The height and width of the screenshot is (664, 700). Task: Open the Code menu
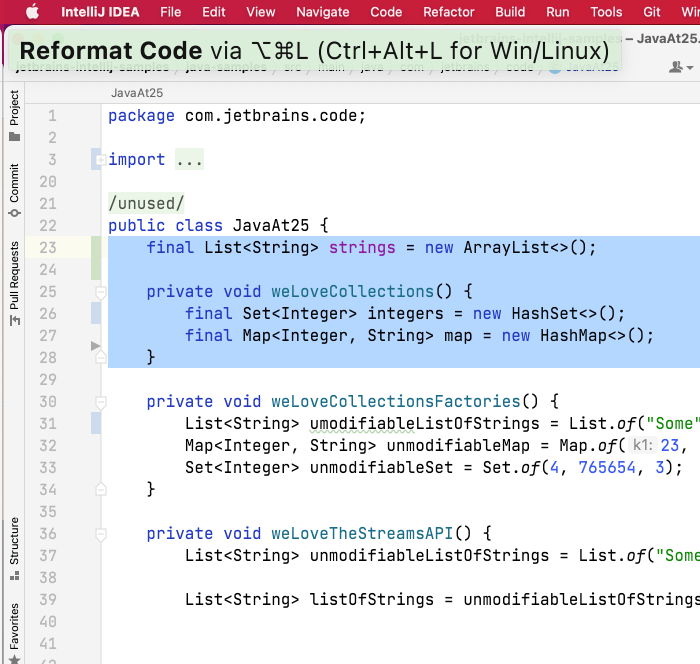(386, 12)
